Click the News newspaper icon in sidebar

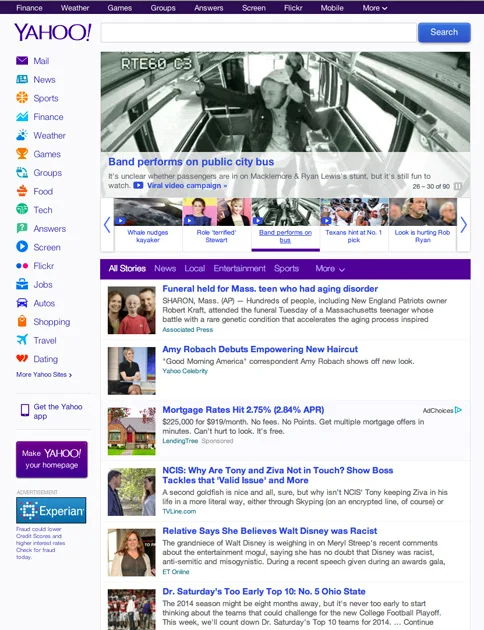pos(22,79)
